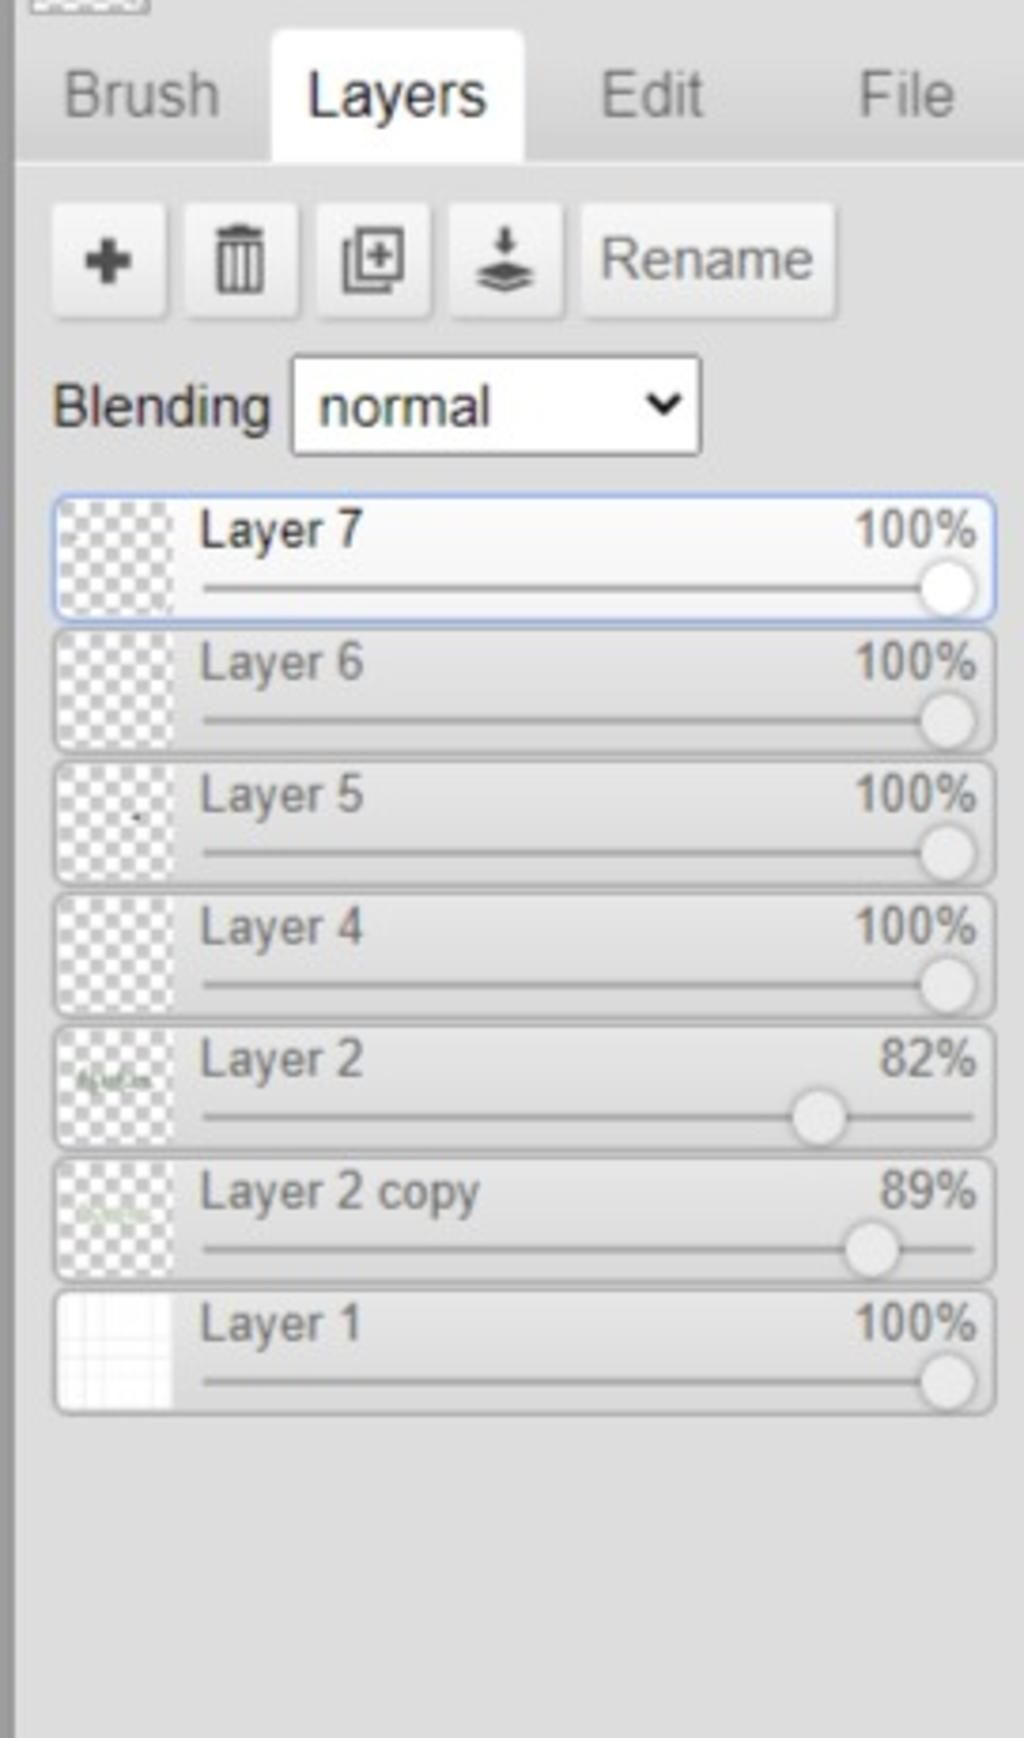The height and width of the screenshot is (1738, 1024).
Task: Click the Layer 4 thumbnail
Action: tap(115, 955)
